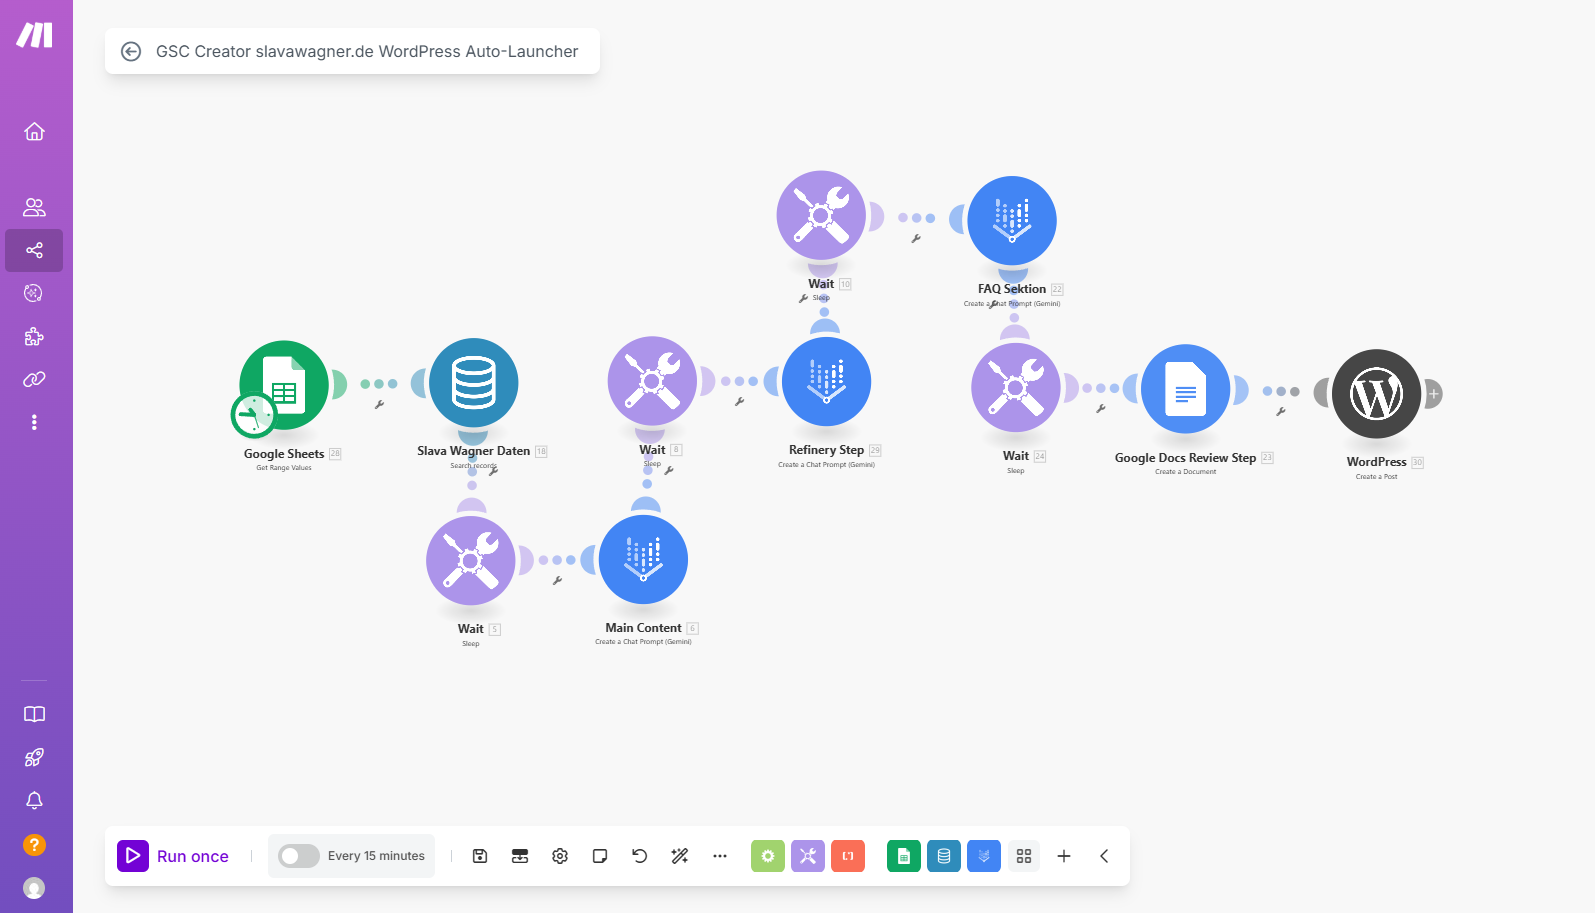
Task: Open Help using the orange question mark
Action: pyautogui.click(x=34, y=845)
